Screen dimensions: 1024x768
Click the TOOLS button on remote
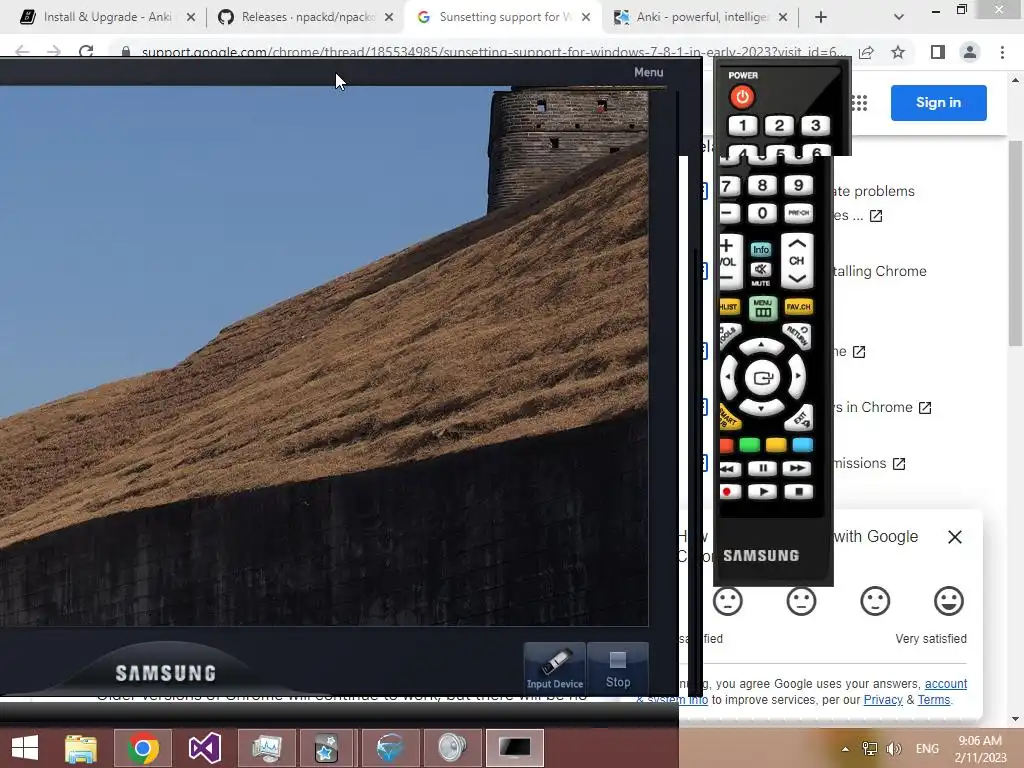click(729, 336)
